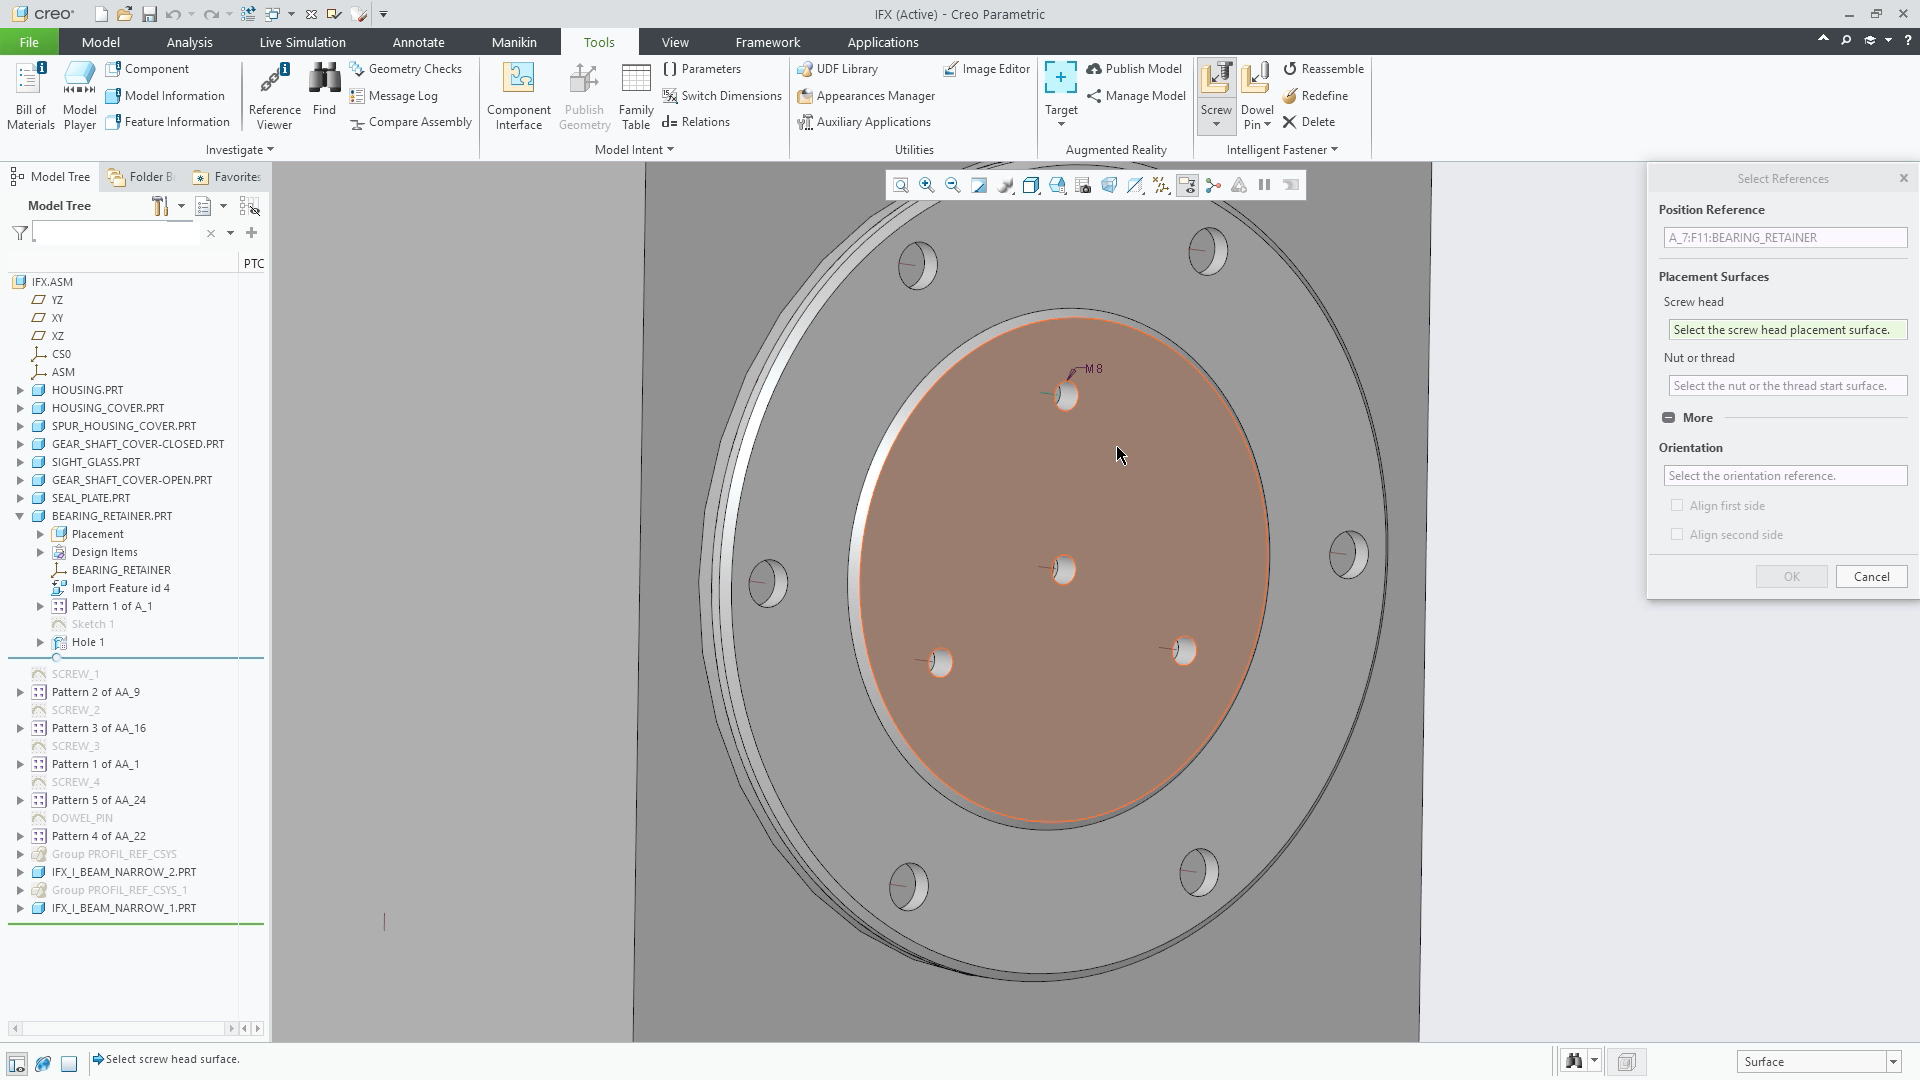Image resolution: width=1920 pixels, height=1080 pixels.
Task: Click Zoom Out in graphics toolbar
Action: coord(953,185)
